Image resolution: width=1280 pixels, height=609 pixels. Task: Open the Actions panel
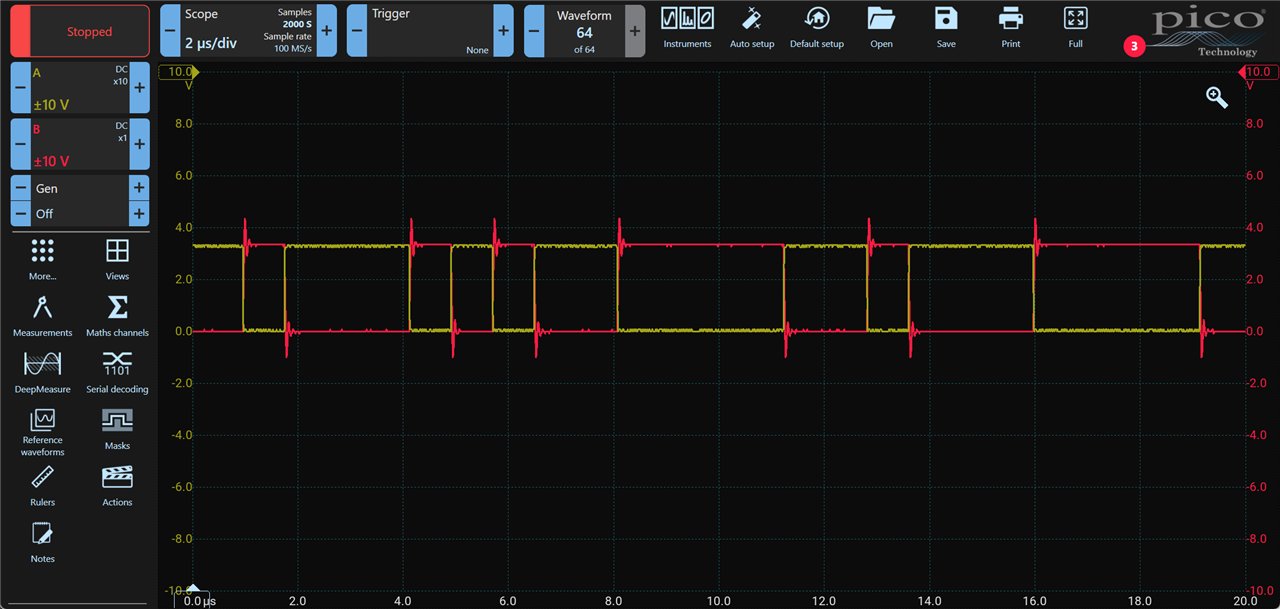click(117, 487)
